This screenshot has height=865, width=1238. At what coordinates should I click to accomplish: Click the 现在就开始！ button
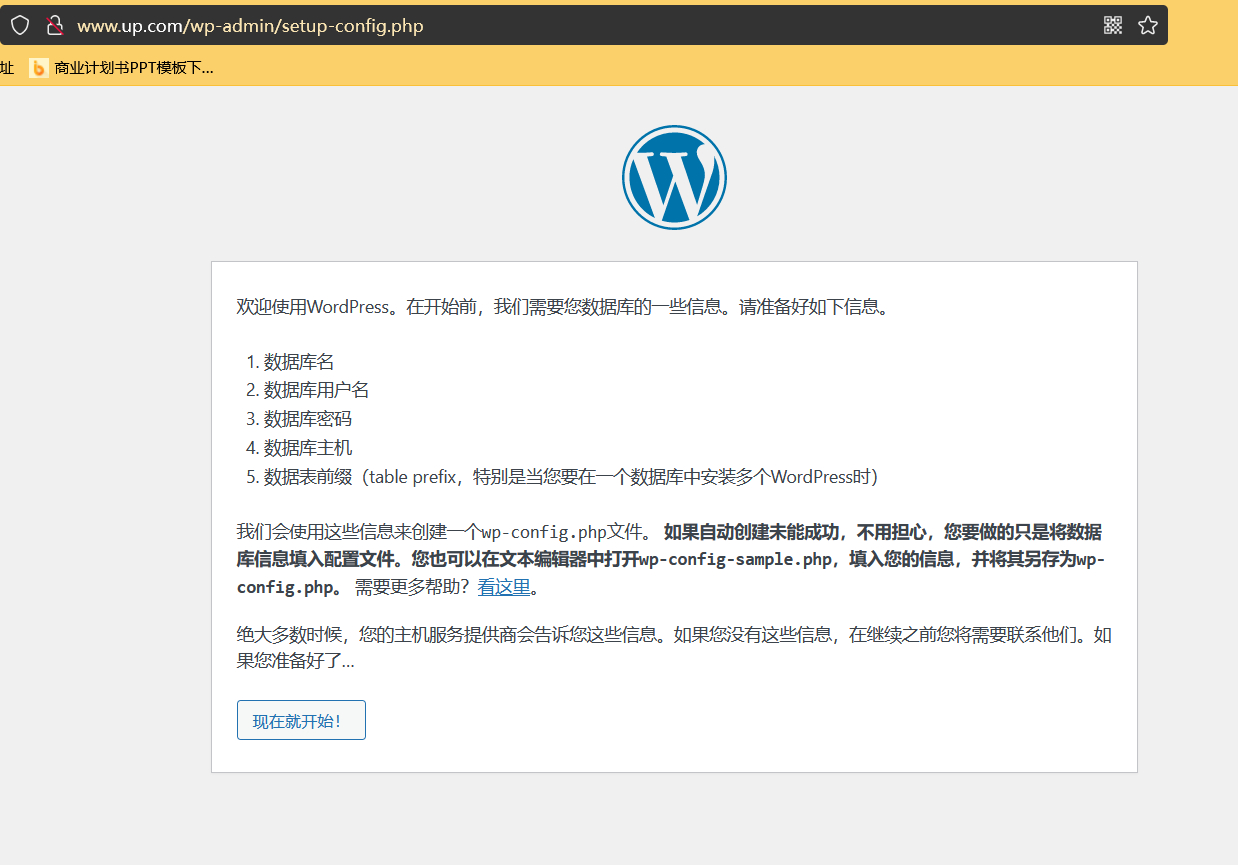(x=301, y=720)
